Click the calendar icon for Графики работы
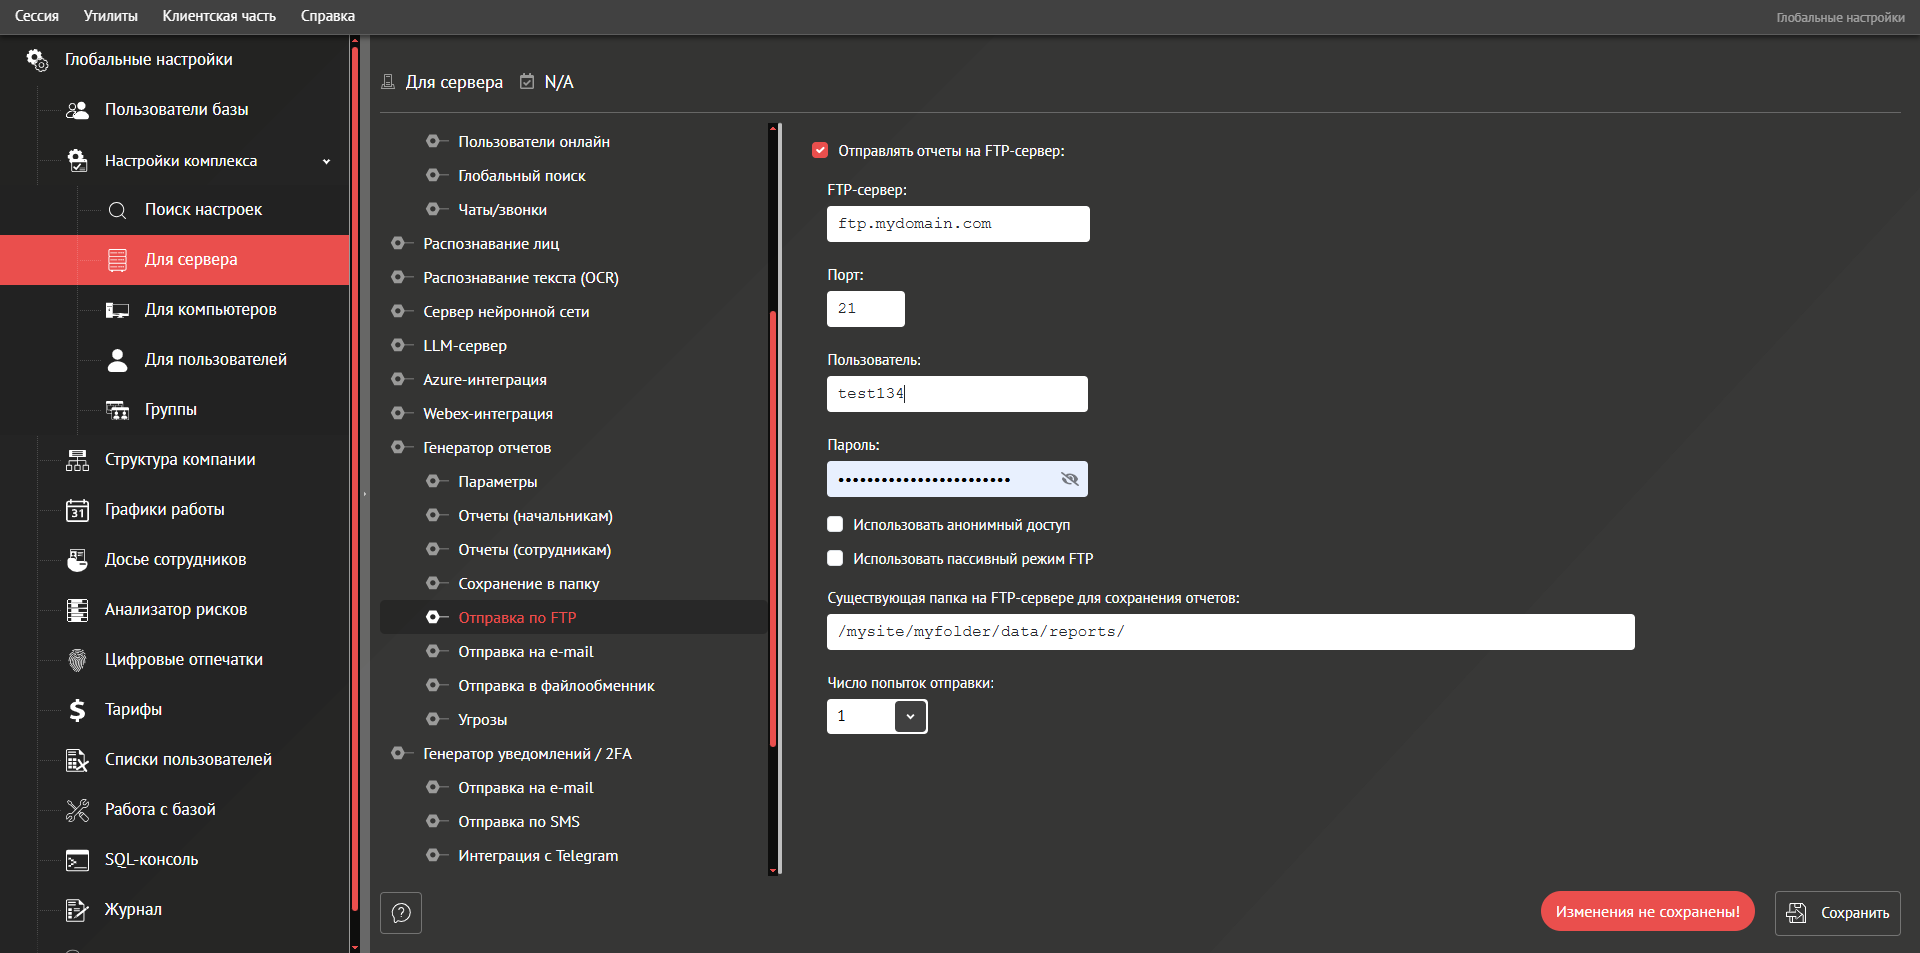 (x=77, y=510)
